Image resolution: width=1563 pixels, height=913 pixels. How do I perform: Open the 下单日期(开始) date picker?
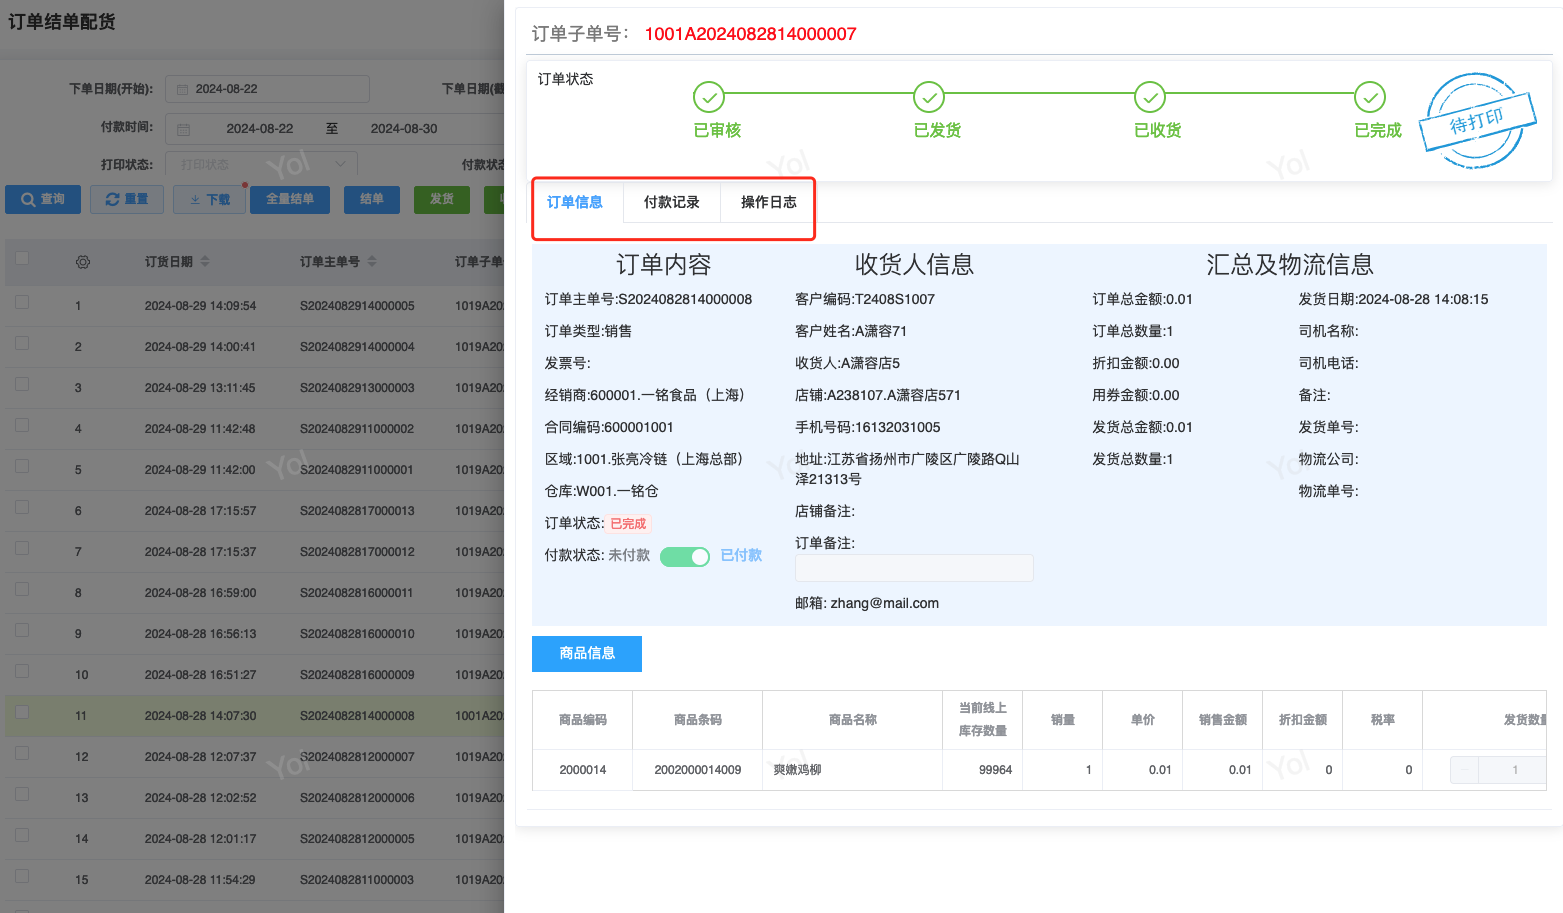267,89
